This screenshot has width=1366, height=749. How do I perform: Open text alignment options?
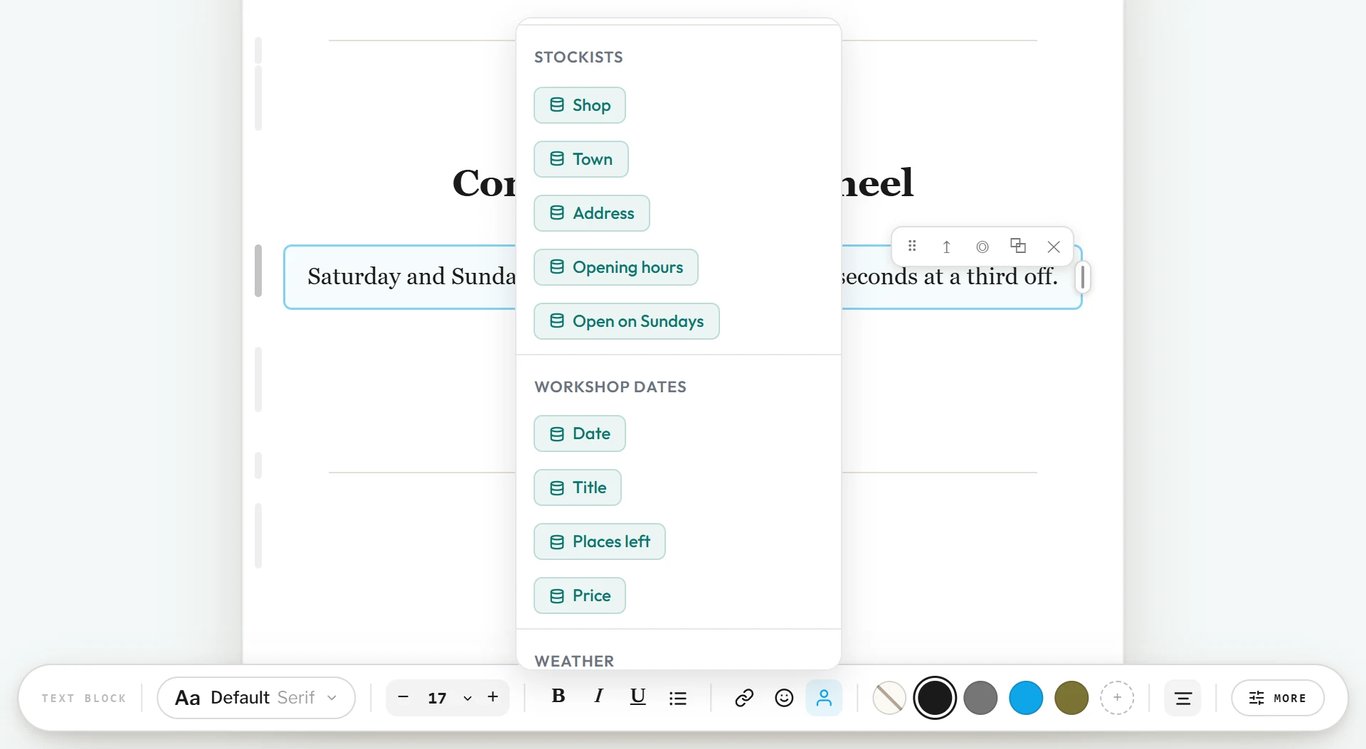[x=1183, y=698]
